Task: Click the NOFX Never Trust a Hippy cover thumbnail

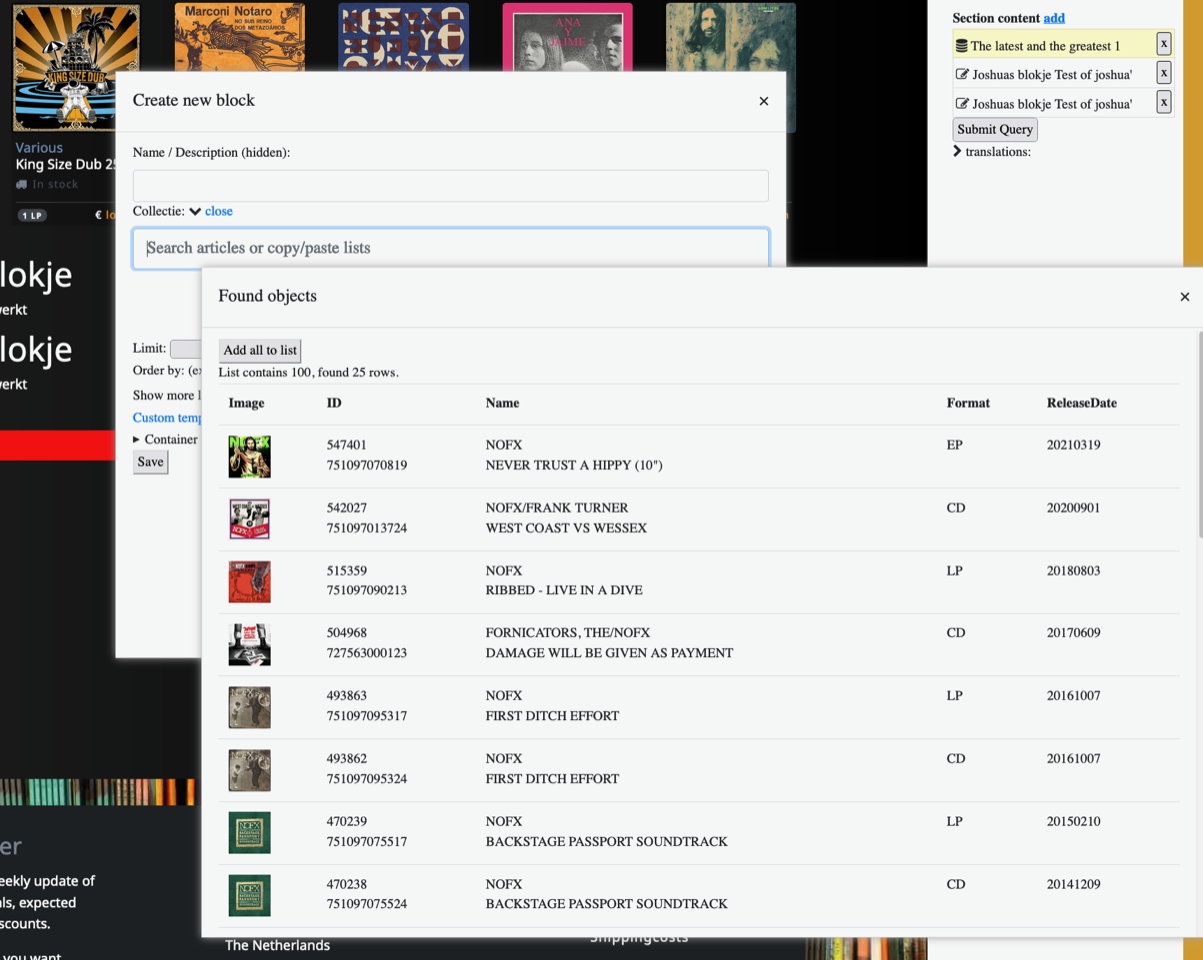Action: pos(249,456)
